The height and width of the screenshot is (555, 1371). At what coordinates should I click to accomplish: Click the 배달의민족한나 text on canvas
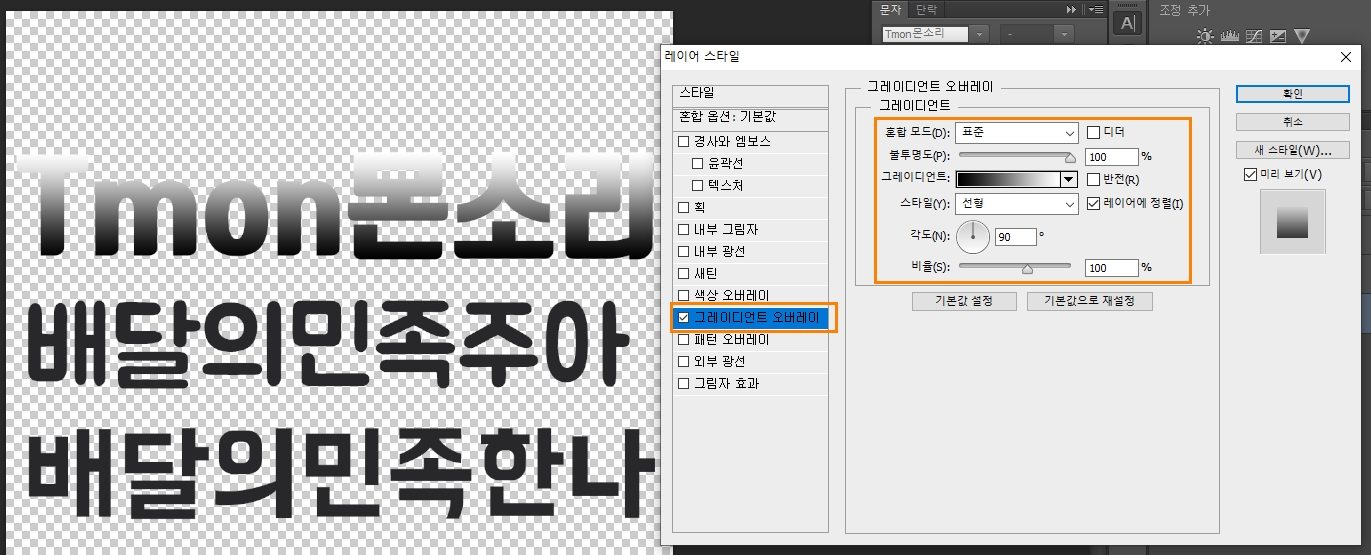(x=340, y=472)
